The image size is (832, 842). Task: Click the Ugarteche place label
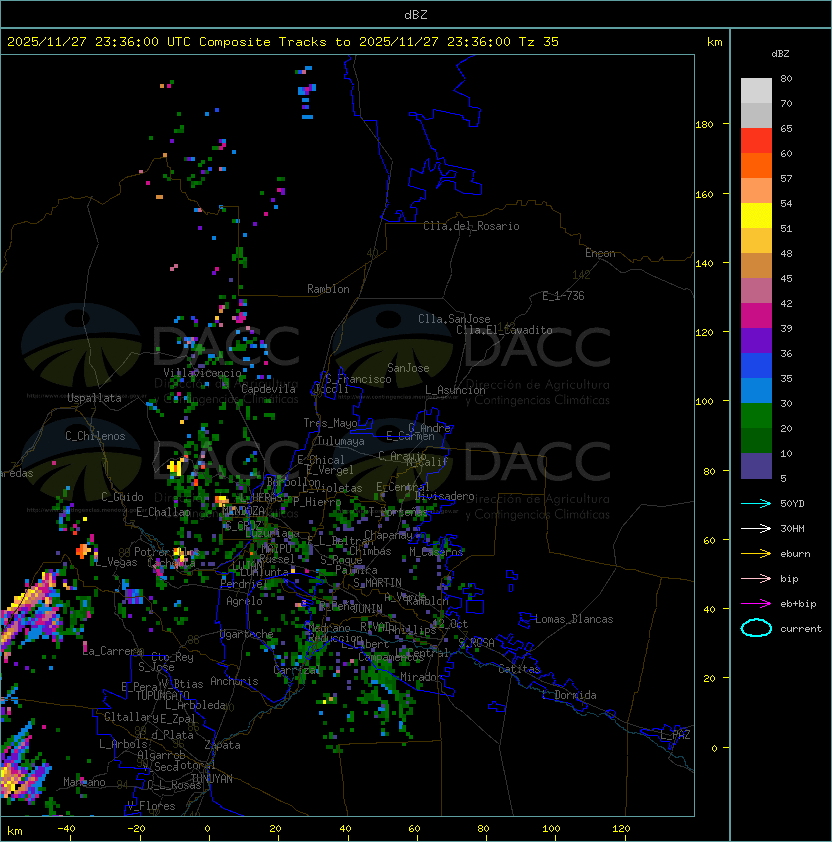[x=247, y=634]
